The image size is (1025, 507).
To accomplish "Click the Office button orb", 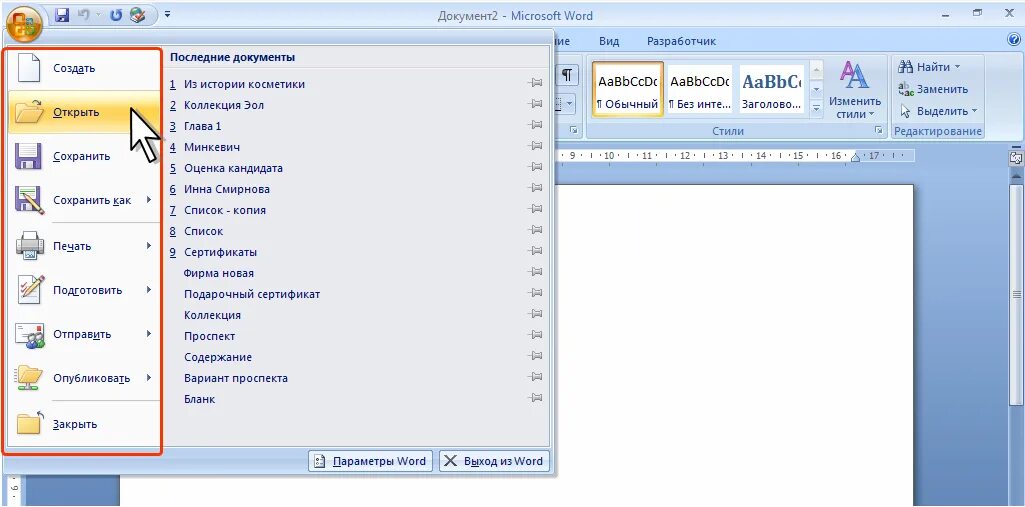I will coord(24,25).
